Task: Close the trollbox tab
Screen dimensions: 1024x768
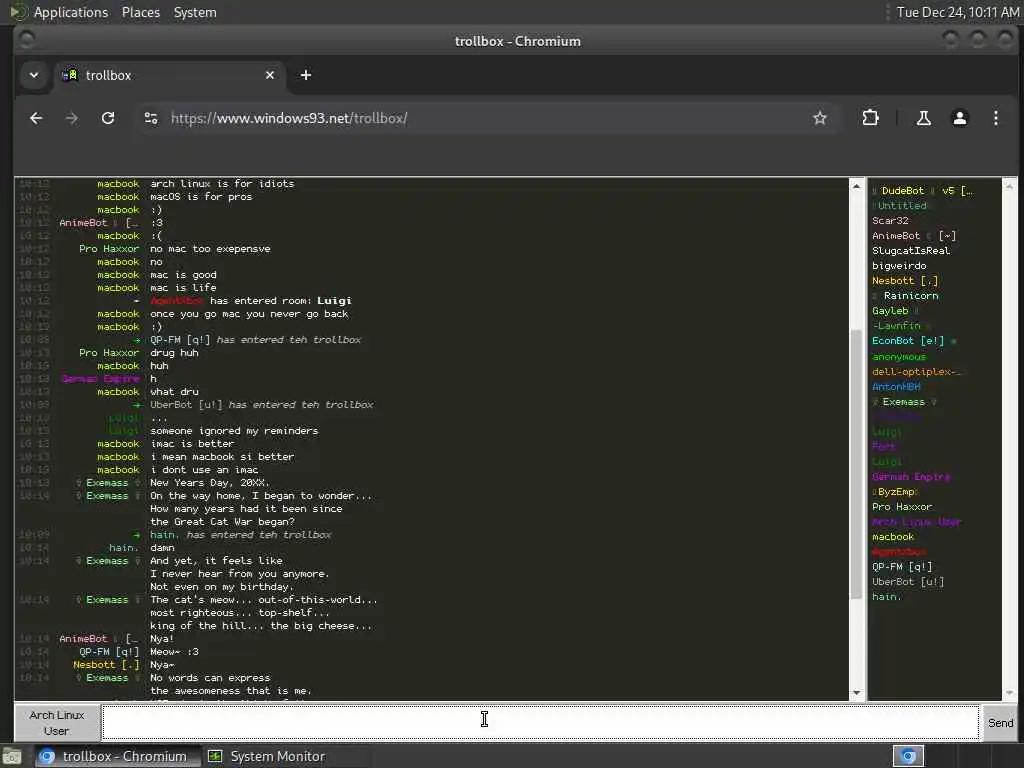Action: click(x=270, y=75)
